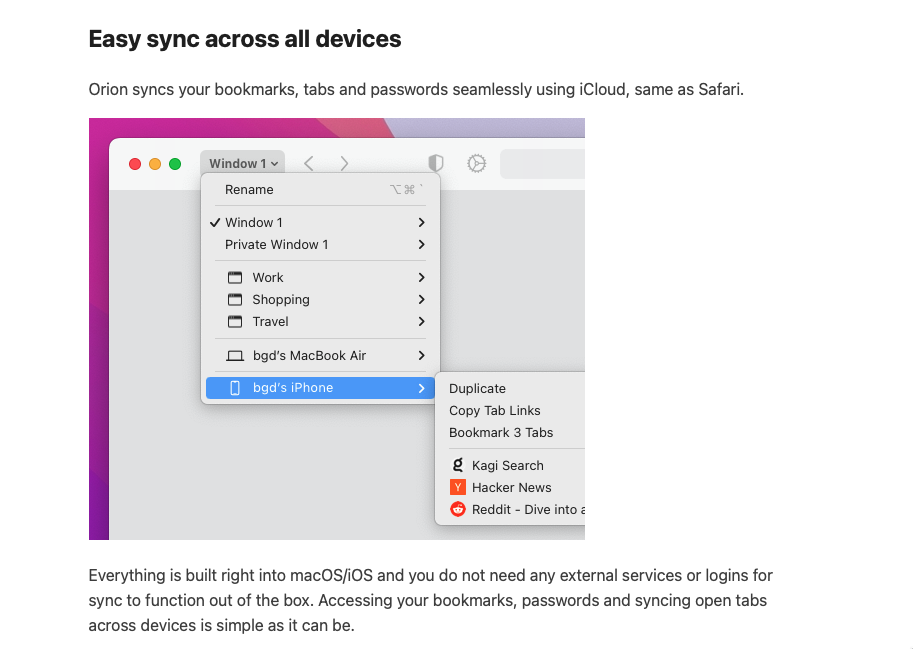The image size is (913, 649).
Task: Expand the Private Window 1 submenu arrow
Action: coord(421,245)
